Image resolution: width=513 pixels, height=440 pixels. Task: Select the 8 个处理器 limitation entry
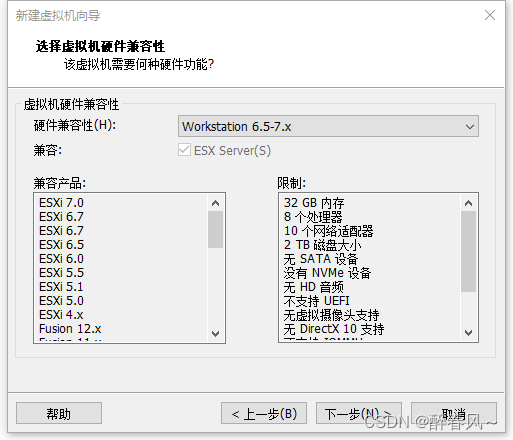pyautogui.click(x=313, y=217)
